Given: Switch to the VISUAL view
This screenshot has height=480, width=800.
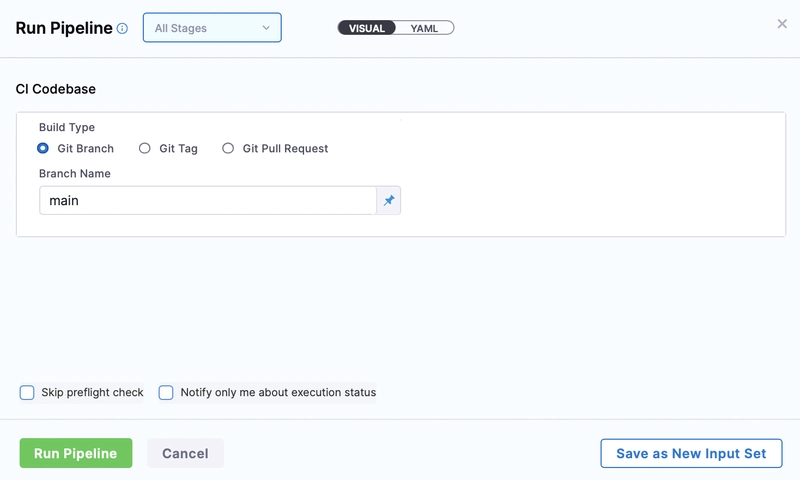Looking at the screenshot, I should coord(366,28).
